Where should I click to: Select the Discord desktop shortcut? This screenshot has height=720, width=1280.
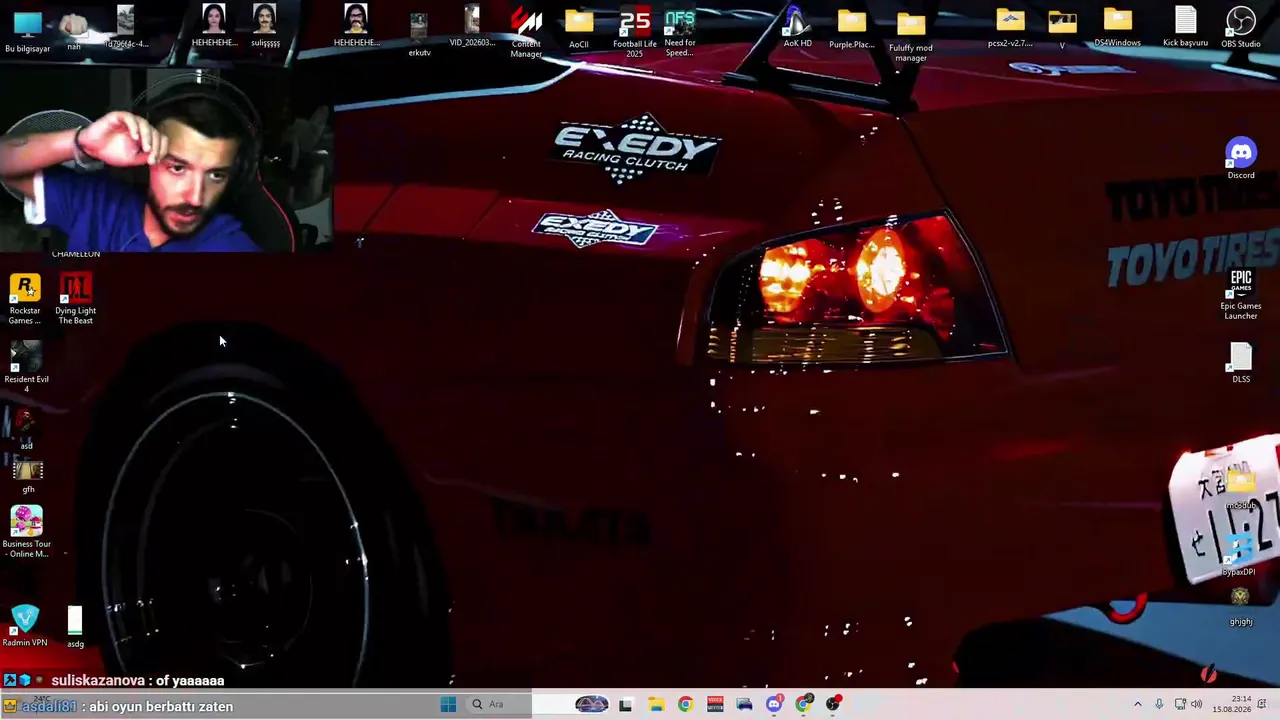click(1241, 159)
